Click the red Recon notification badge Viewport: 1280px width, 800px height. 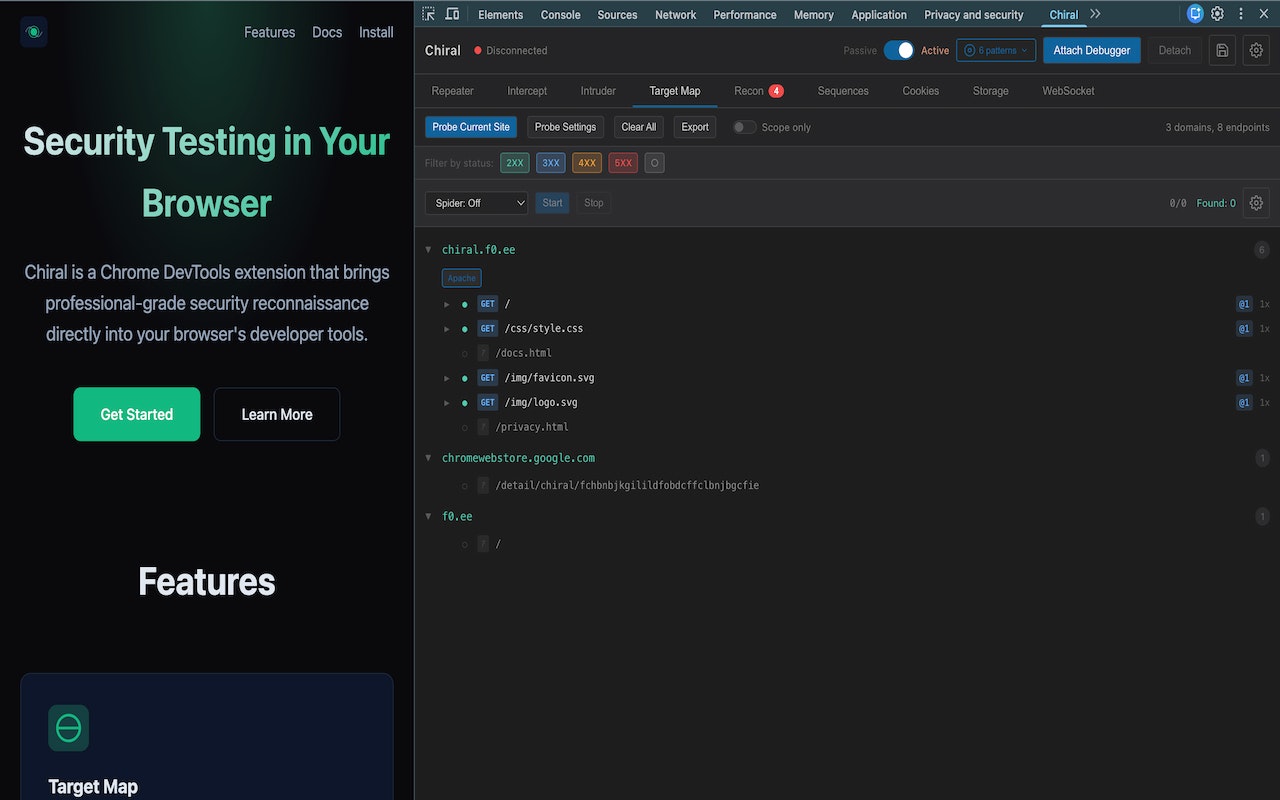pyautogui.click(x=776, y=91)
